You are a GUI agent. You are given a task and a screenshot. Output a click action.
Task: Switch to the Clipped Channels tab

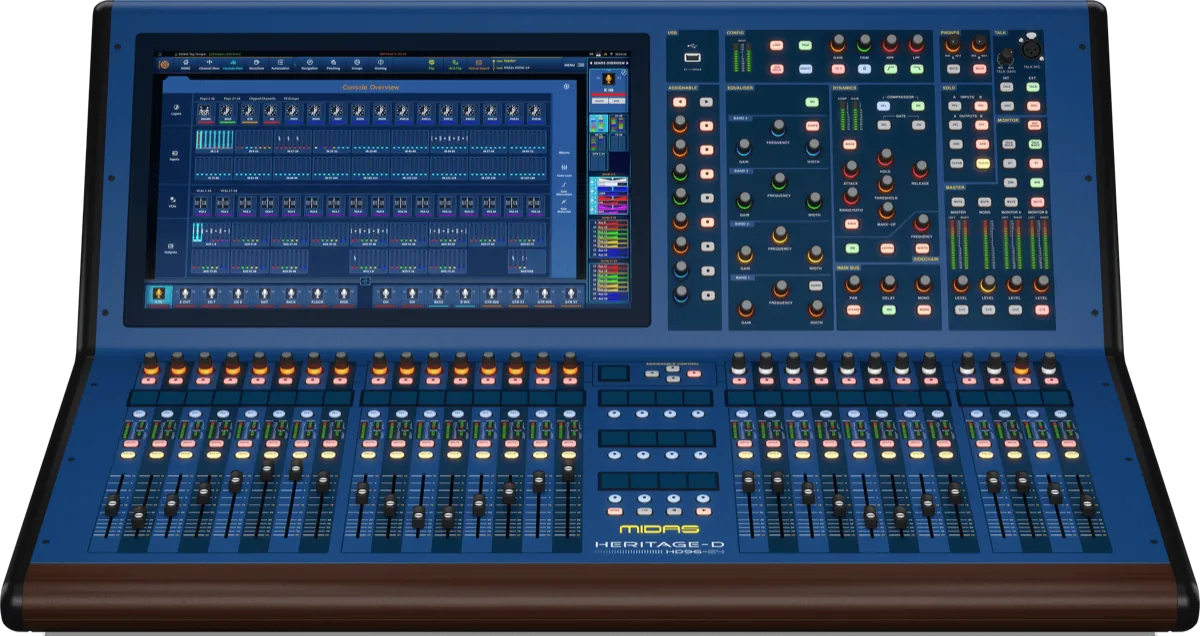click(262, 98)
